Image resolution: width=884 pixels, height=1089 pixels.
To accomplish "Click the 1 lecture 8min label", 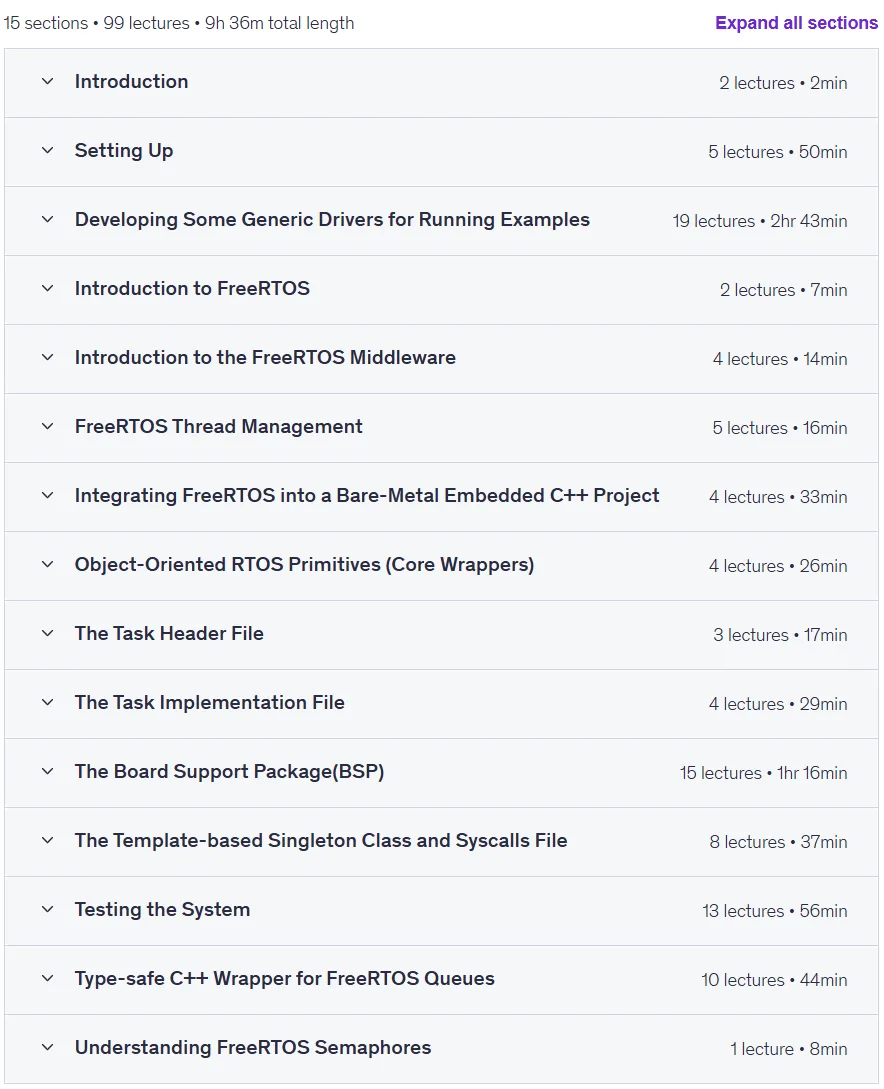I will (788, 1049).
